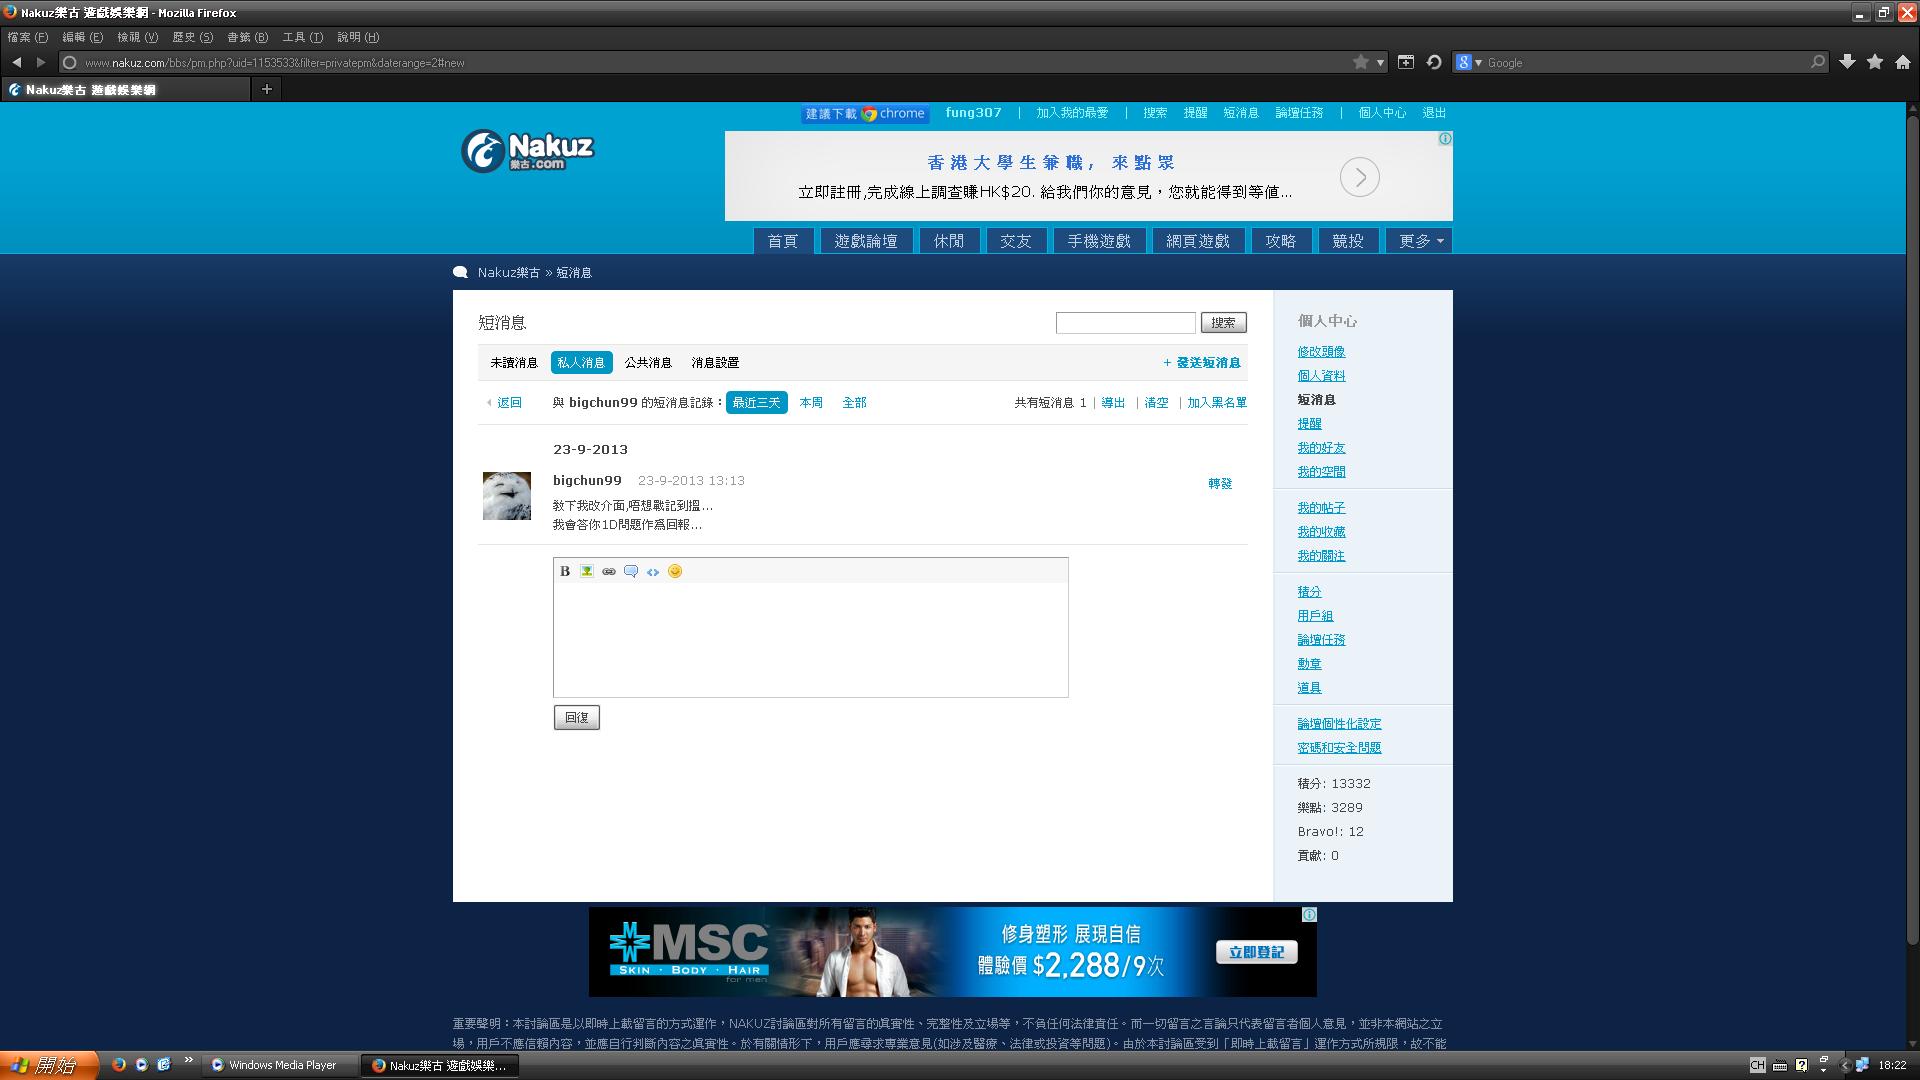This screenshot has height=1080, width=1920.
Task: Click the Firefox home icon
Action: (1903, 62)
